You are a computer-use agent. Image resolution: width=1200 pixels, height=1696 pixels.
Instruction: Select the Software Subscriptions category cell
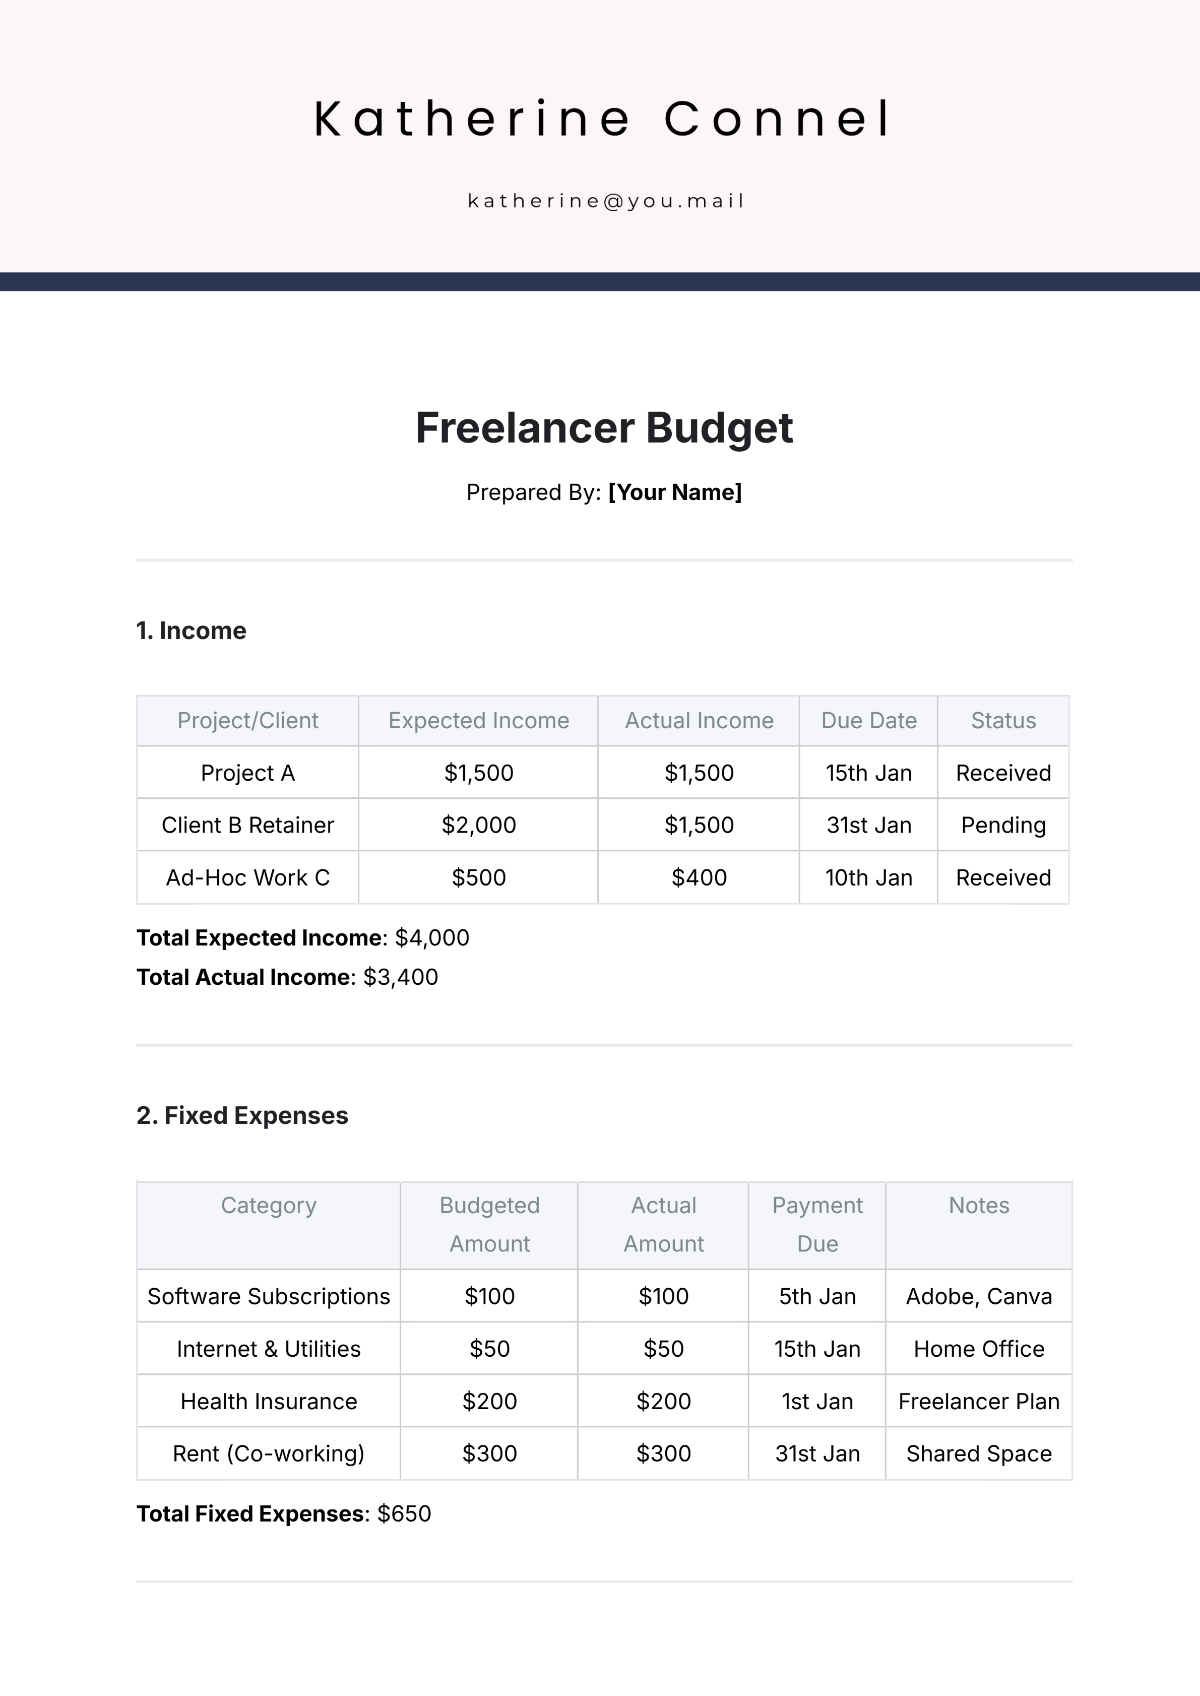pyautogui.click(x=269, y=1297)
